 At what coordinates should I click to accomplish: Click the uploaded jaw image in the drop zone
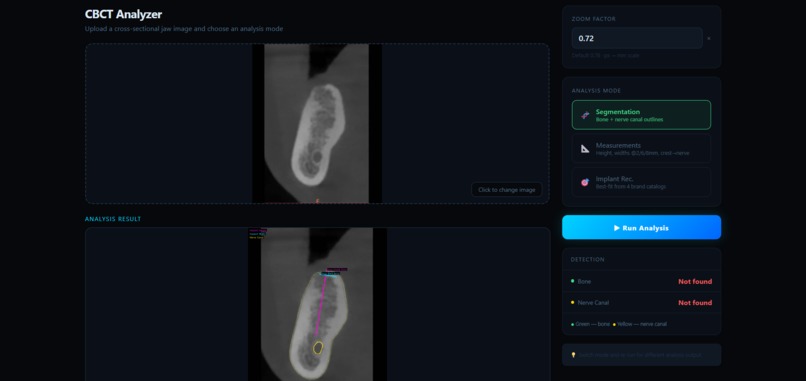pyautogui.click(x=317, y=123)
